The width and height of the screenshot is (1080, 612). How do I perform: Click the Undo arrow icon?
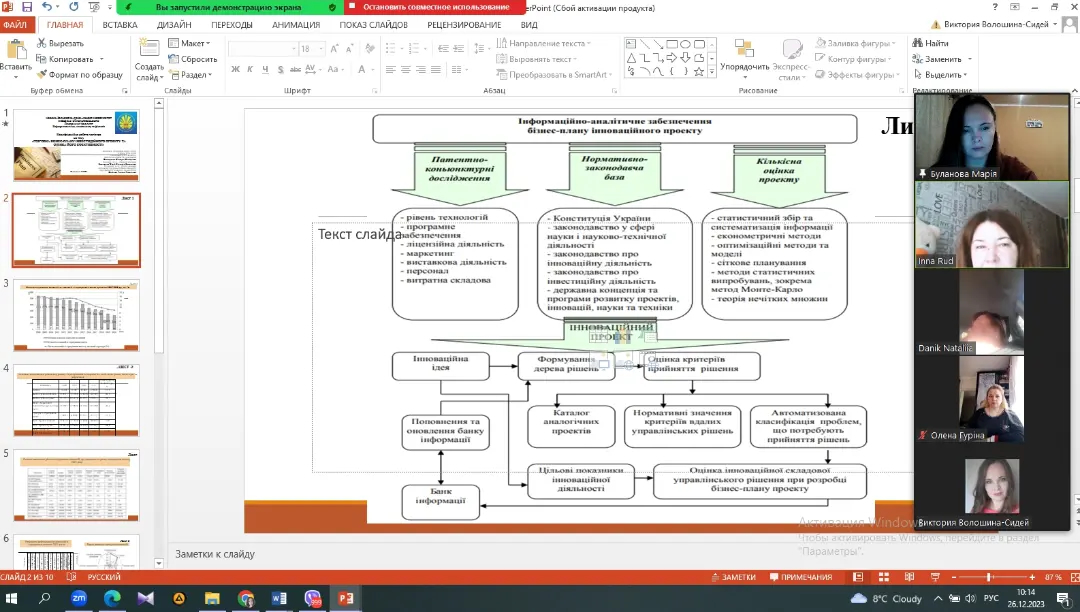pos(46,7)
